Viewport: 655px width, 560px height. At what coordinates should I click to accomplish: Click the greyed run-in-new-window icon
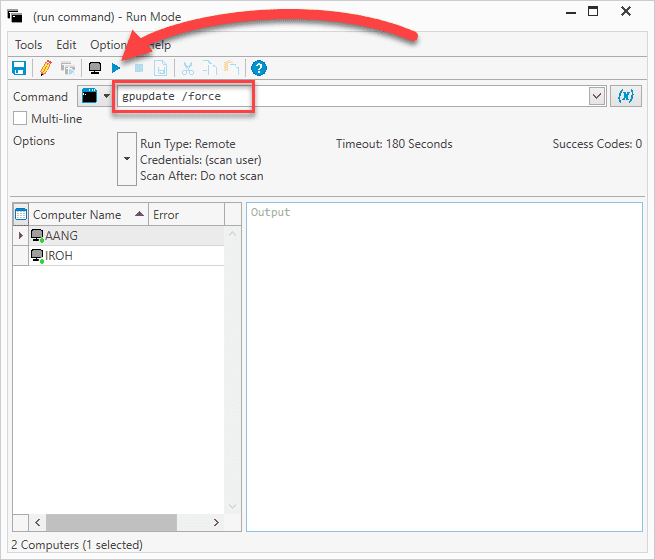(x=68, y=68)
